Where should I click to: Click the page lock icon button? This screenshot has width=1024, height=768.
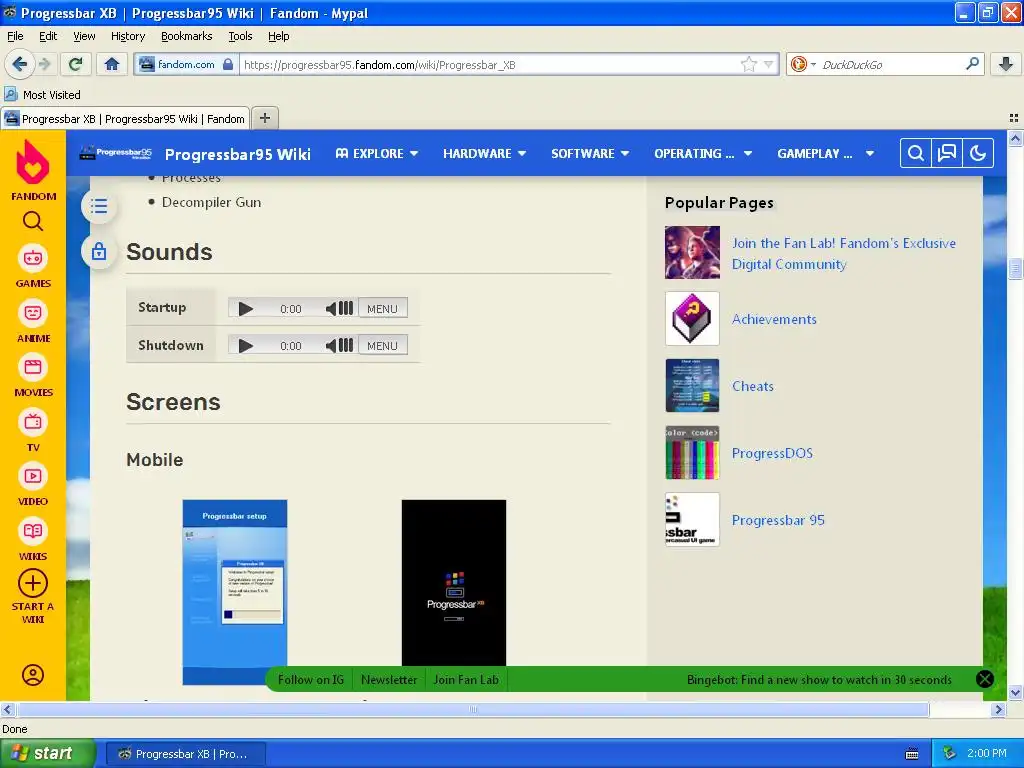click(x=99, y=251)
